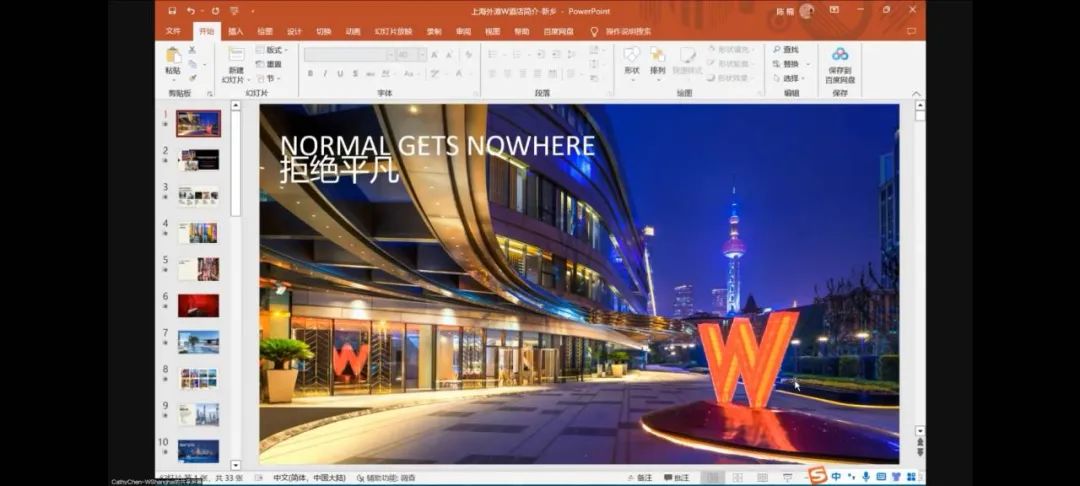Image resolution: width=1080 pixels, height=486 pixels.
Task: Click the Sogou input method S icon
Action: [x=817, y=475]
